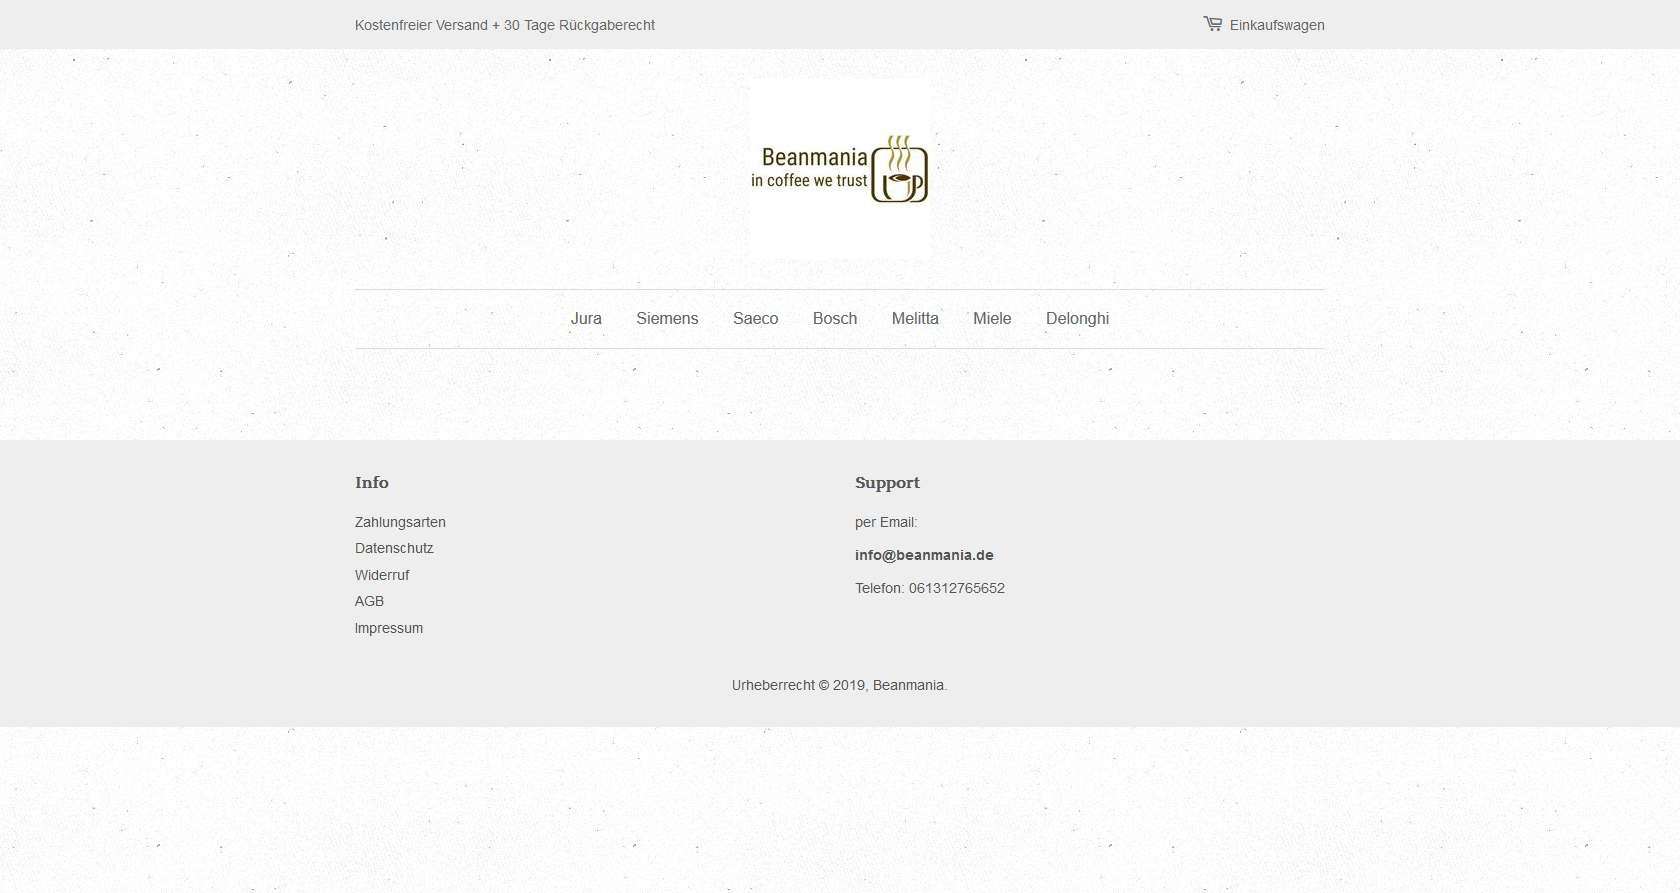Click the Beanmania logo image
Image resolution: width=1680 pixels, height=893 pixels.
pyautogui.click(x=840, y=169)
